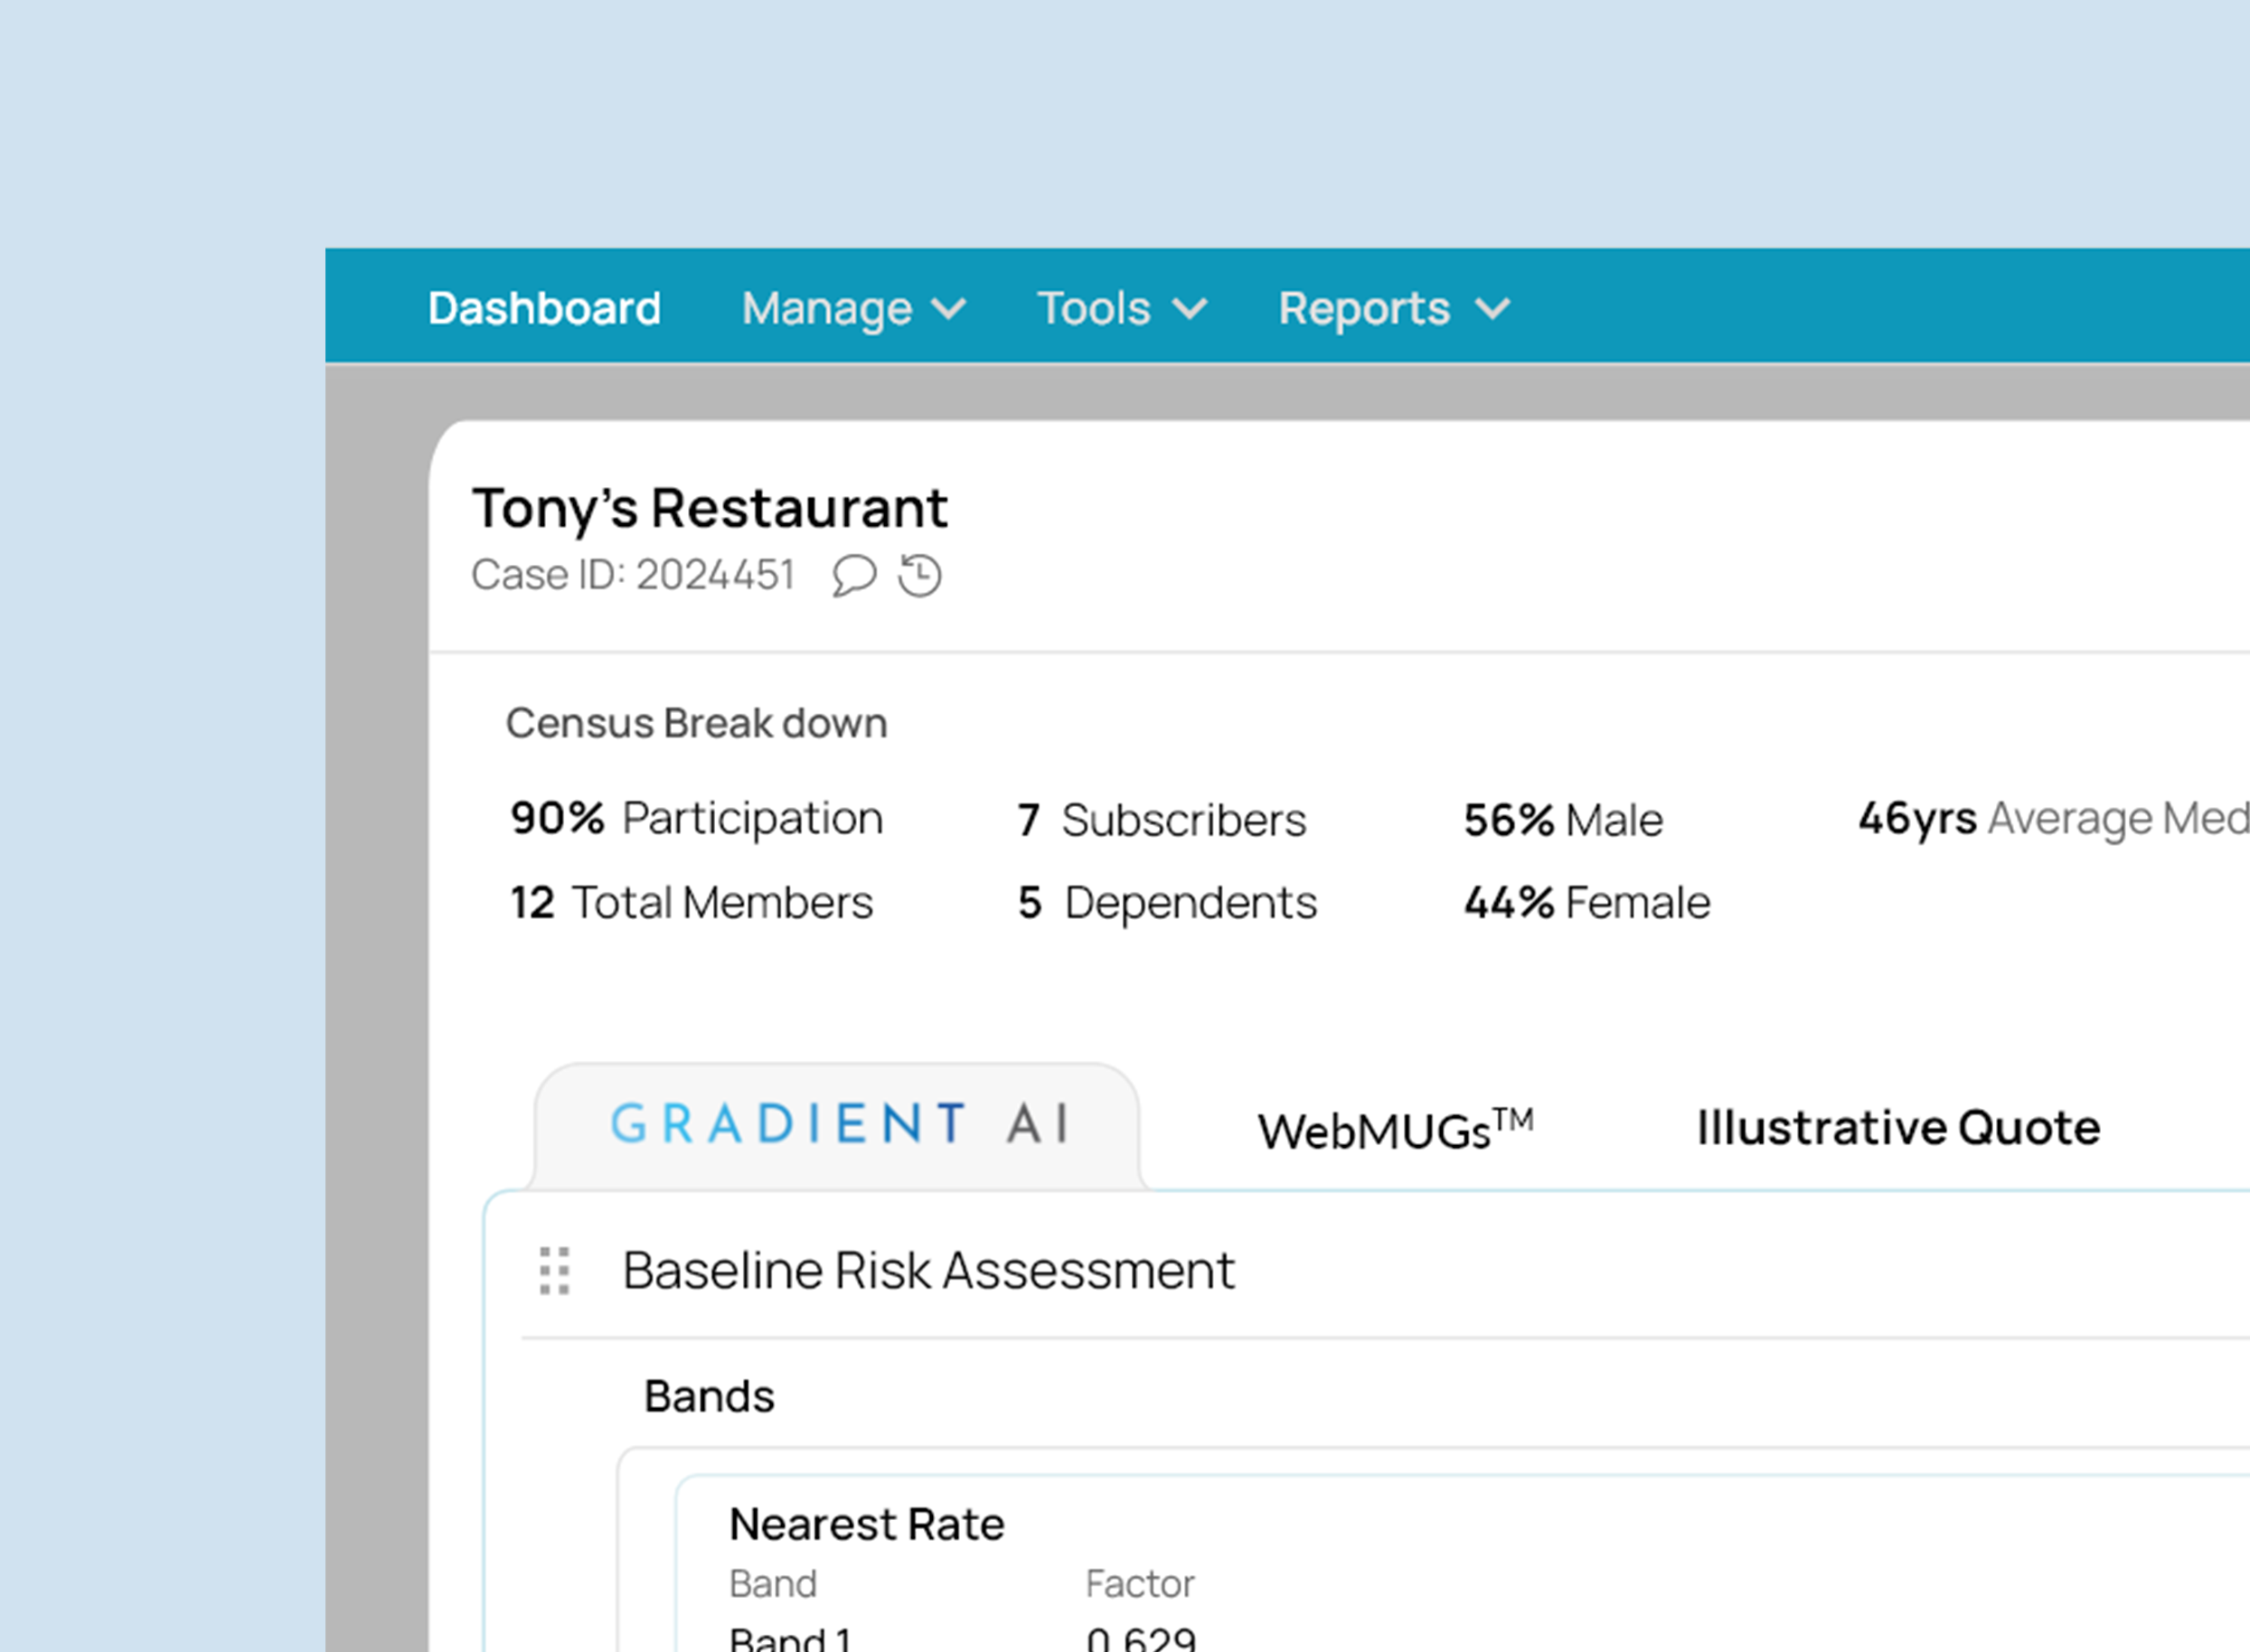Click the Census Break down heading
Screen dimensions: 2250x1652
click(x=697, y=723)
